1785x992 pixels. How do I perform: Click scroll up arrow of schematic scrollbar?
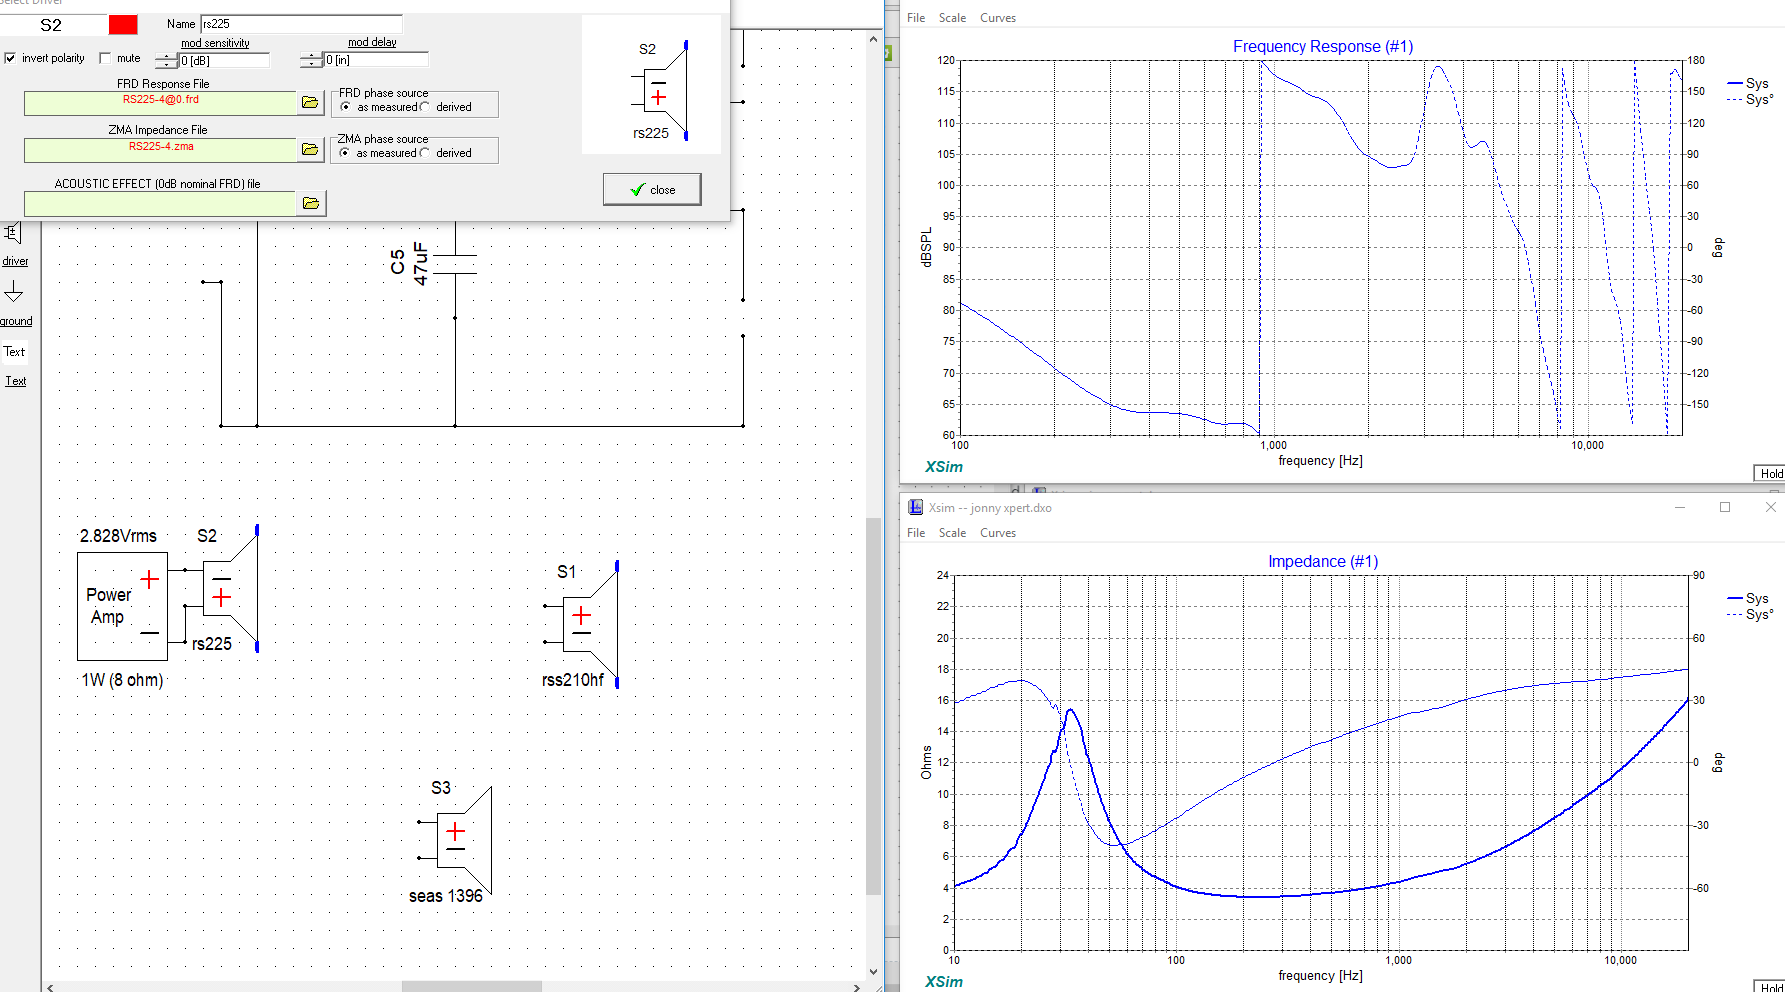point(873,39)
